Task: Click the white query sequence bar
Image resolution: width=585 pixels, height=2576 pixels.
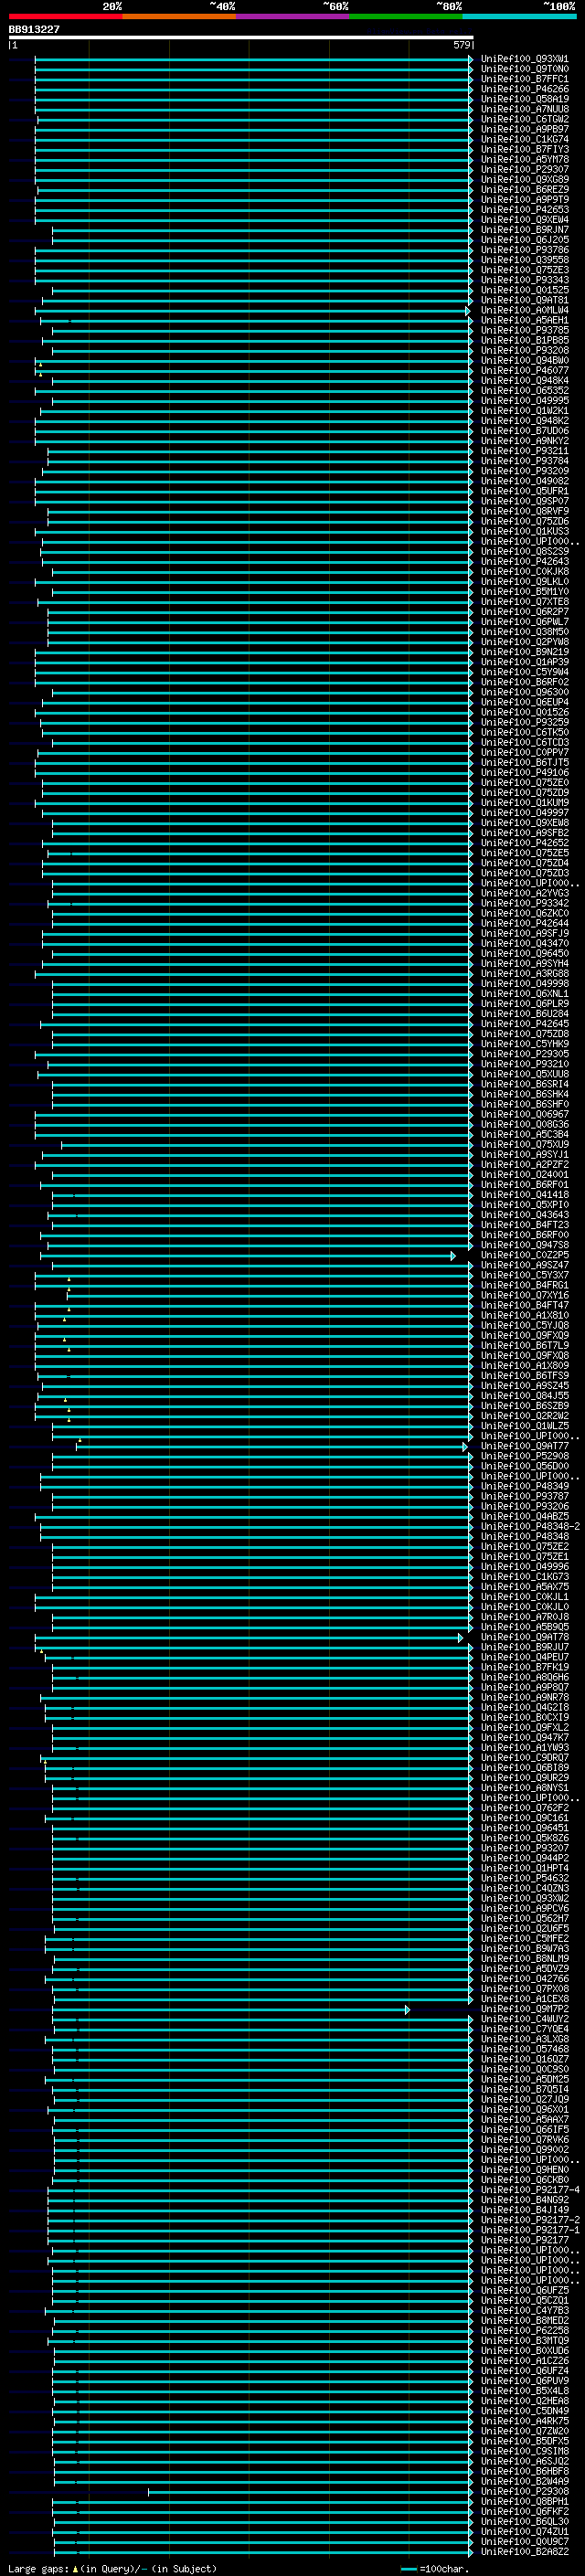Action: pos(241,37)
